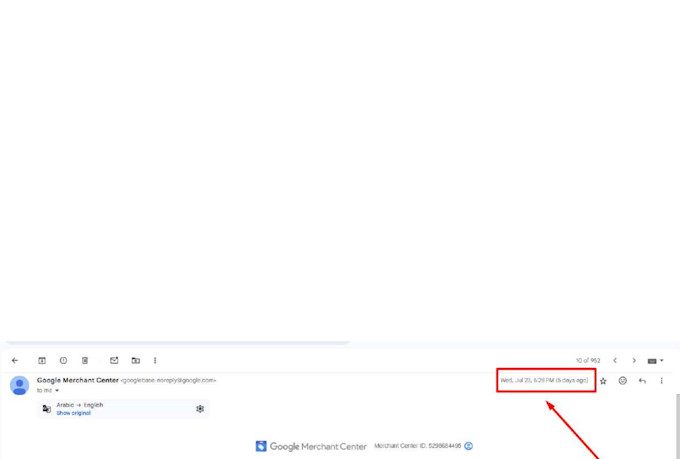Click the sender email address text
The image size is (680, 459).
(x=168, y=380)
